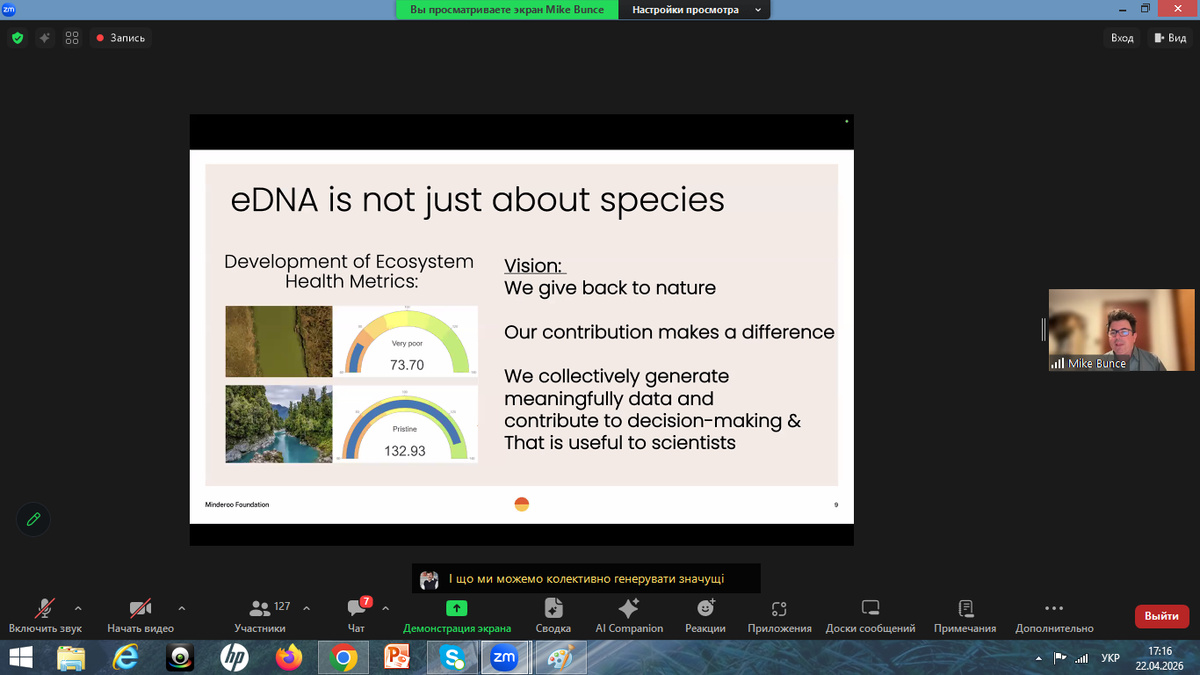Open the Summary (Сводка) tool
The height and width of the screenshot is (675, 1200).
coord(553,615)
